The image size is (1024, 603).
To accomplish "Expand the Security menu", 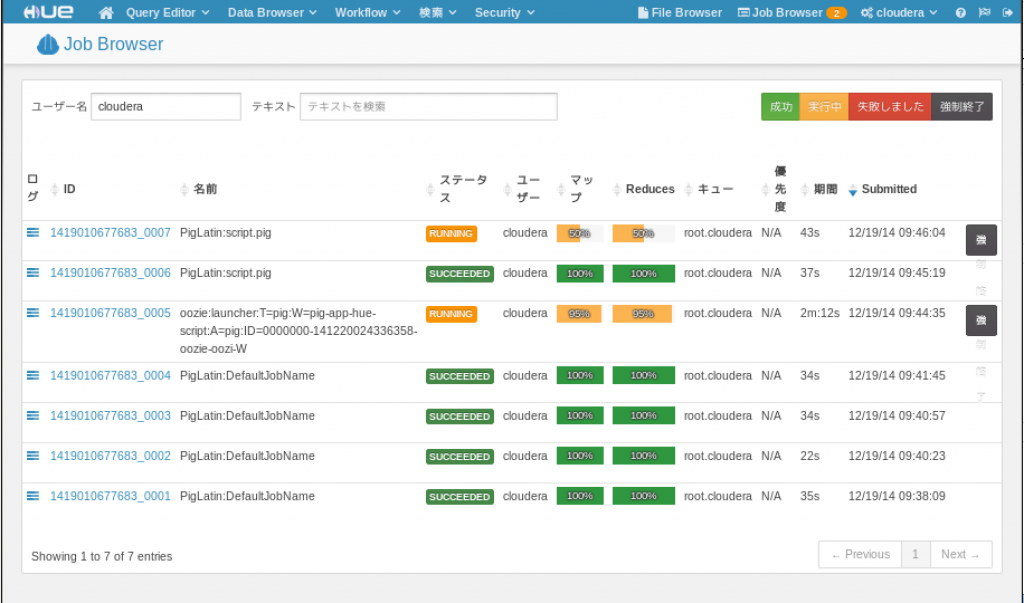I will (x=505, y=12).
